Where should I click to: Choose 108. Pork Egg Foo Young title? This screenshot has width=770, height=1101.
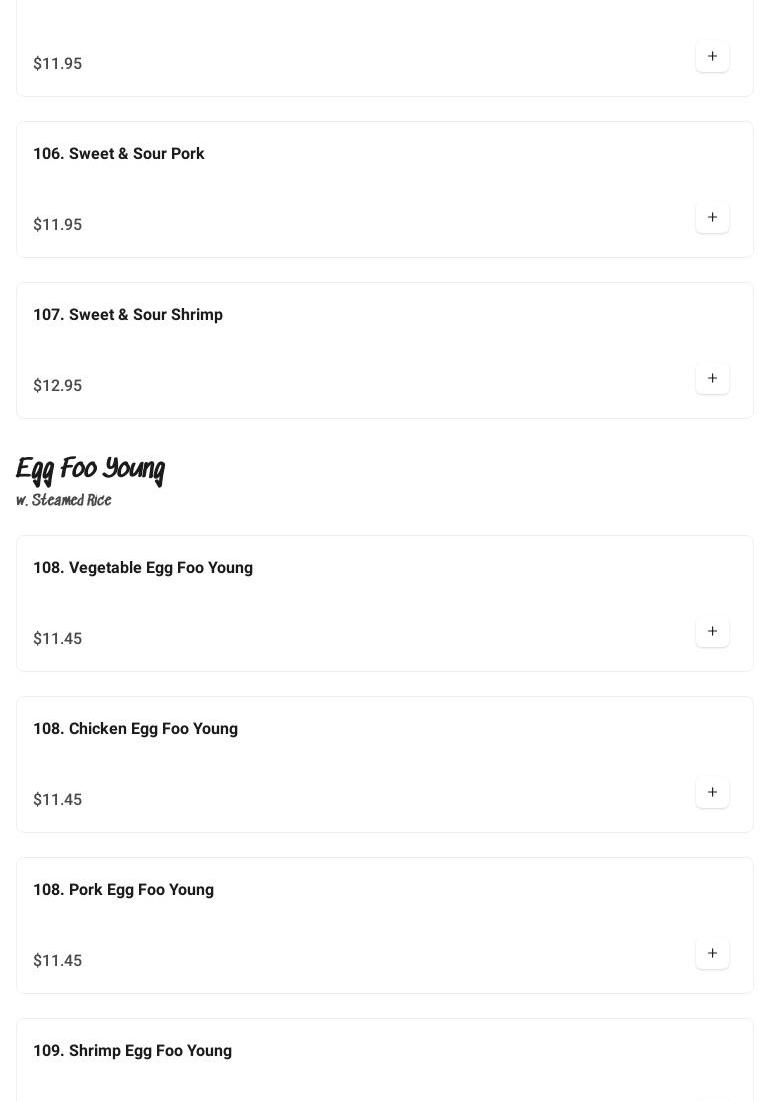click(x=123, y=890)
